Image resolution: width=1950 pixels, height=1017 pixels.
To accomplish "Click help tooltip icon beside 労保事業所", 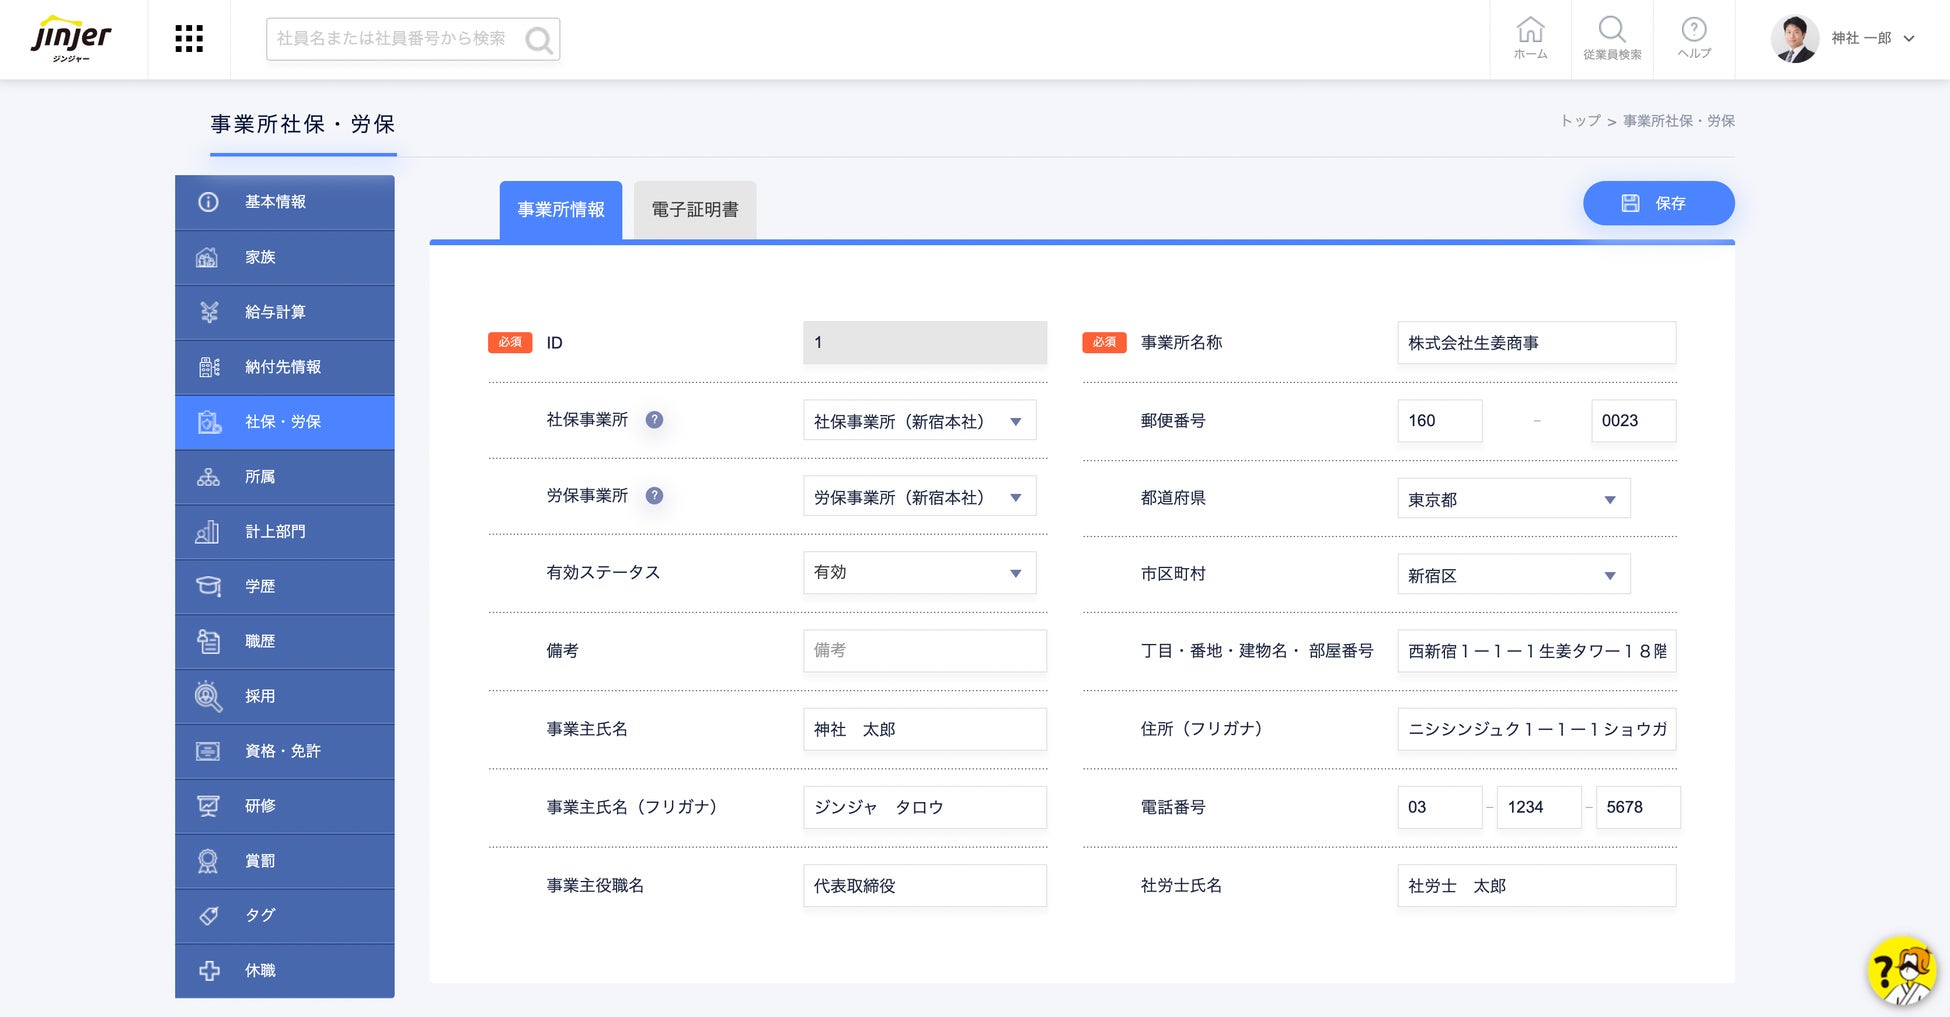I will [654, 496].
